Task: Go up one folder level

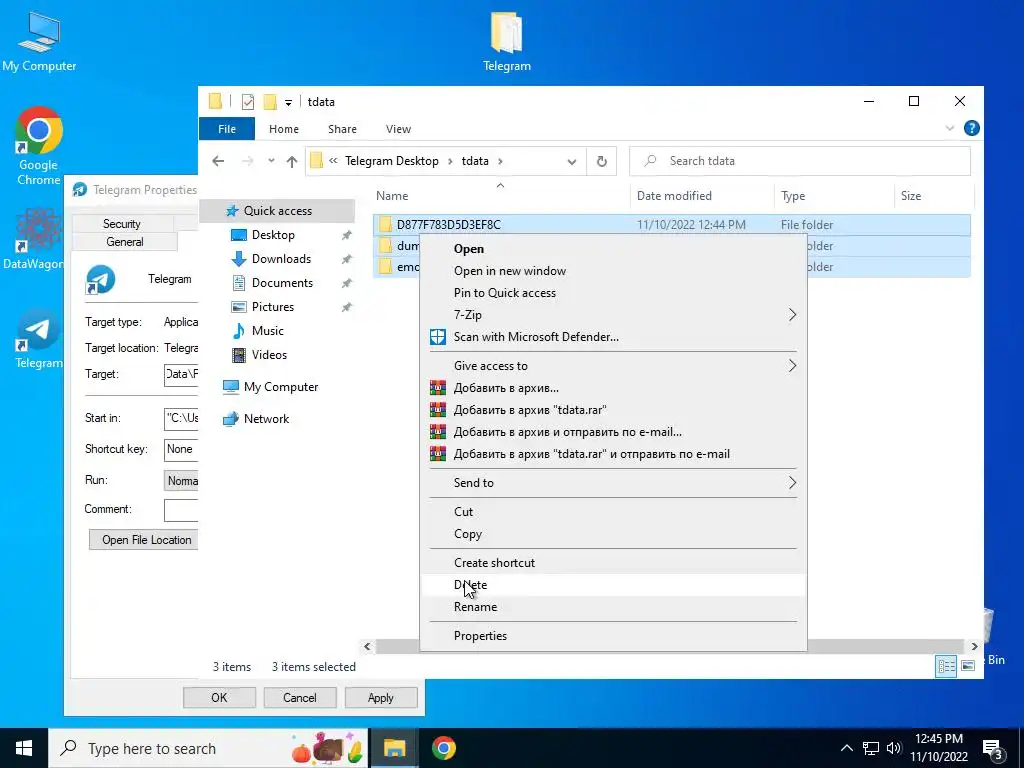Action: [x=291, y=161]
